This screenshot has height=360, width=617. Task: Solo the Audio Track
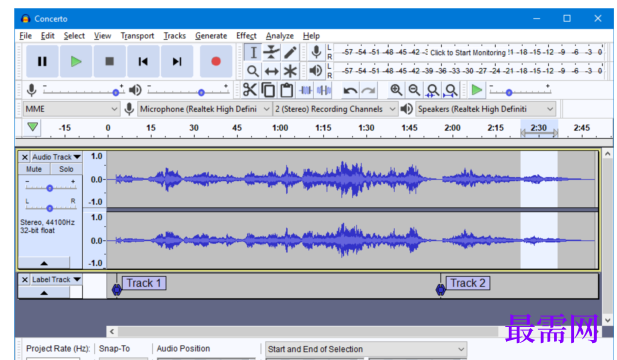click(x=66, y=169)
